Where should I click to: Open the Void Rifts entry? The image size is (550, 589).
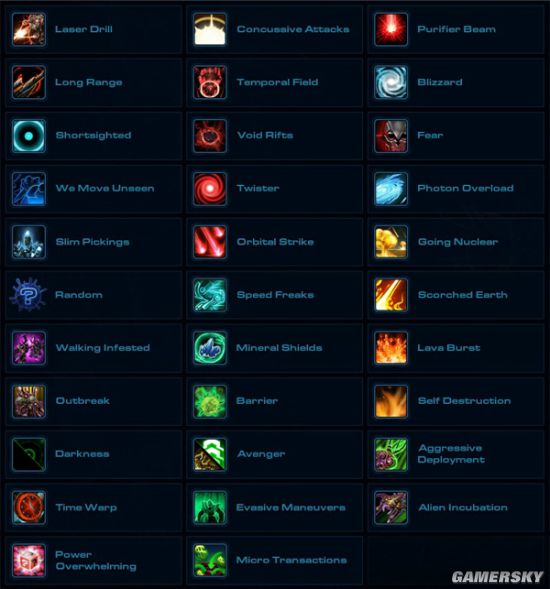[275, 136]
